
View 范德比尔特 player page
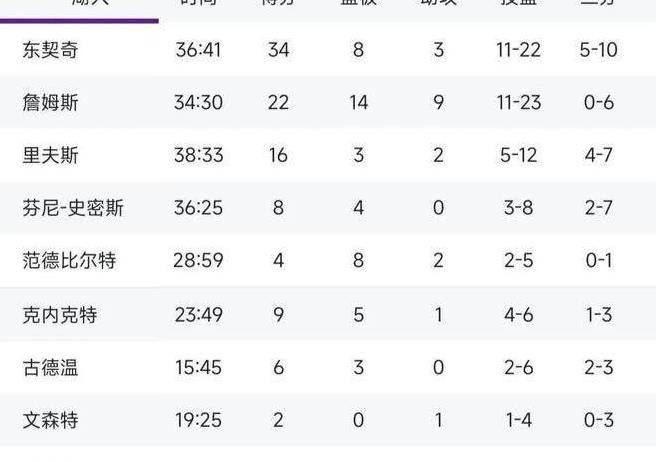point(69,260)
